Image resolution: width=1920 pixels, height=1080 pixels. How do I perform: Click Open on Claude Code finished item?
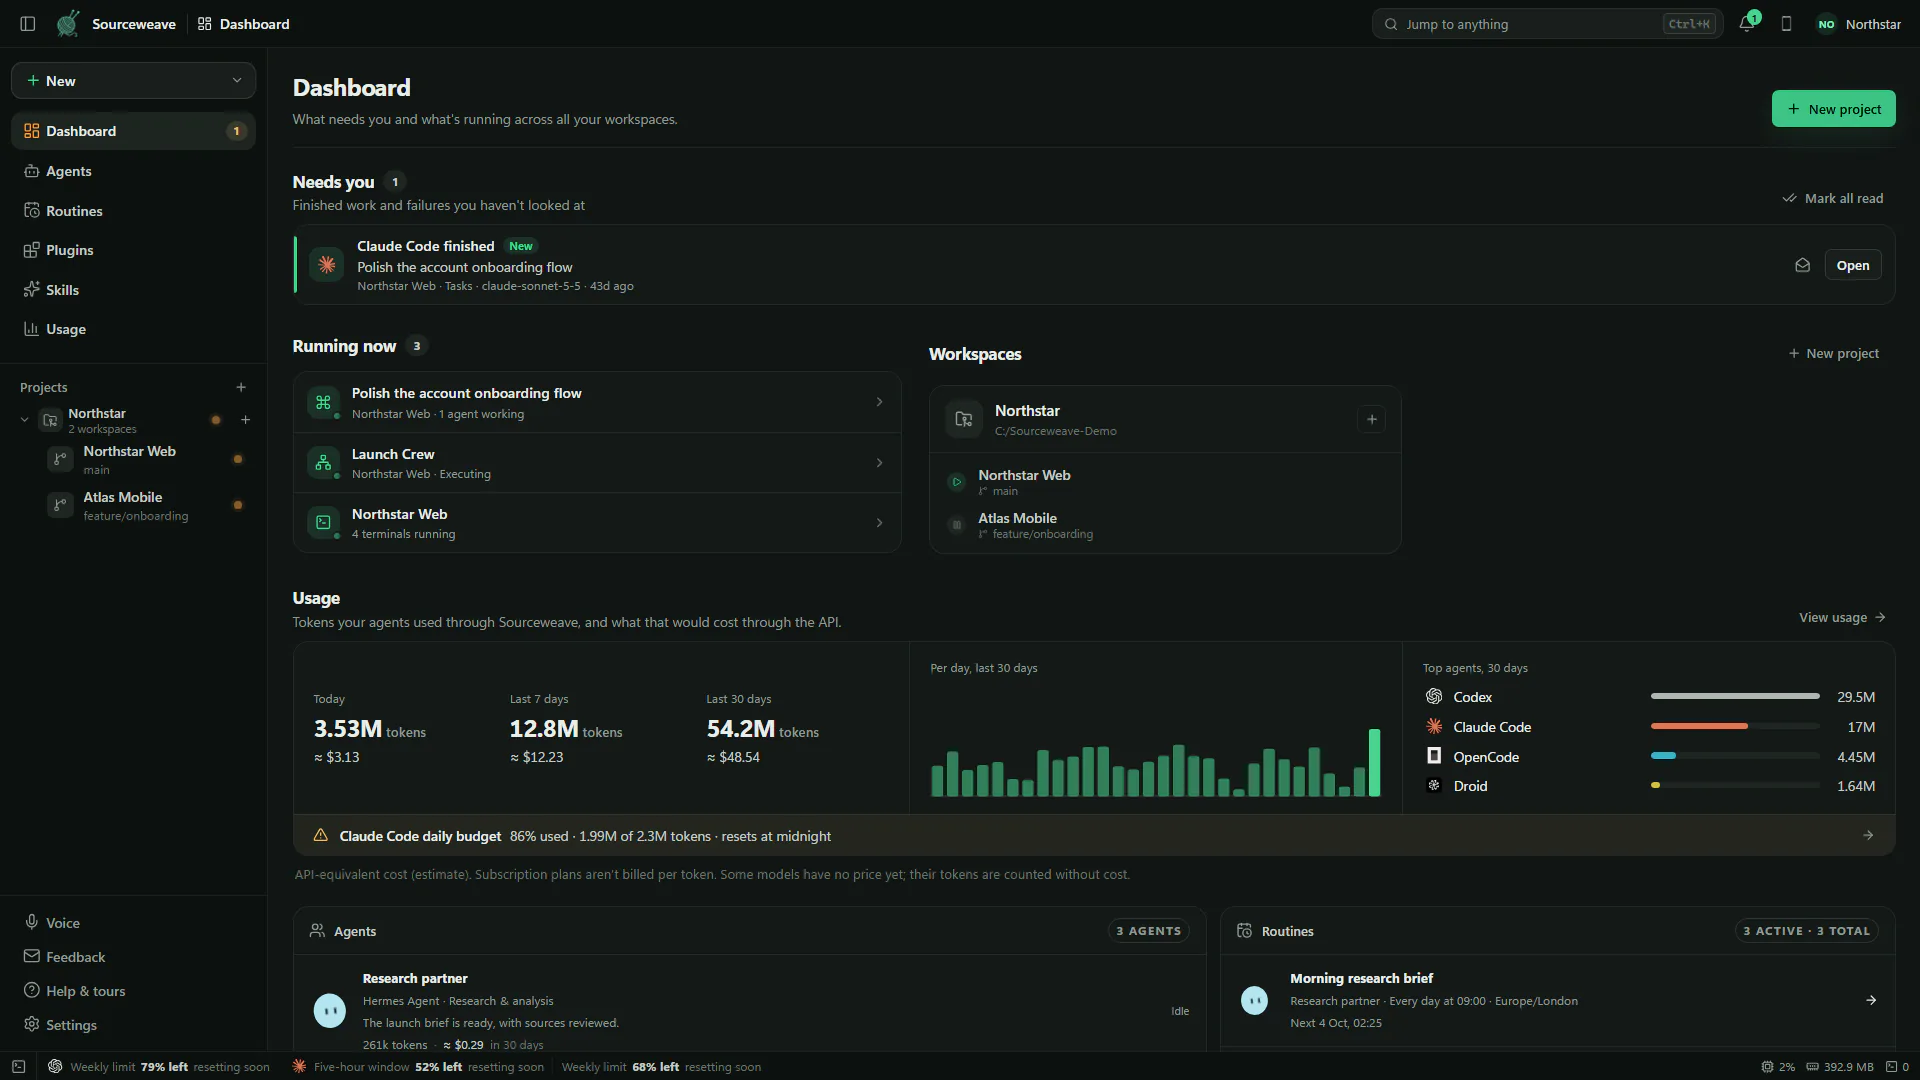[x=1852, y=265]
